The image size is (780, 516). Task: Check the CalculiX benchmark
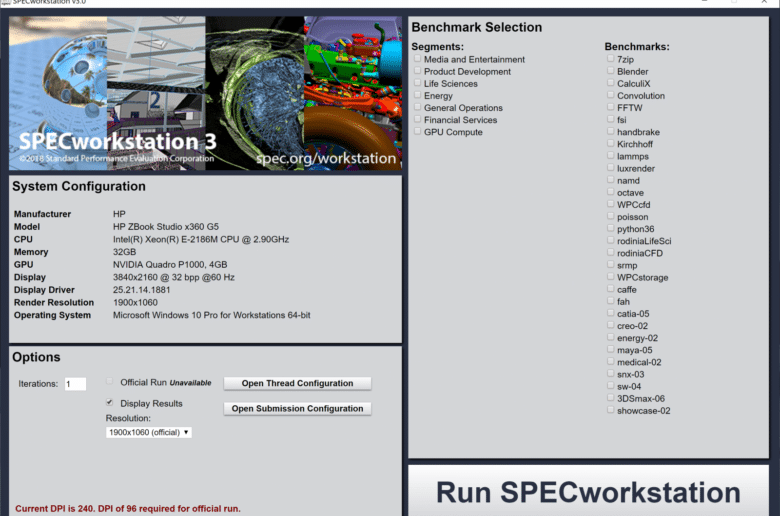click(610, 83)
